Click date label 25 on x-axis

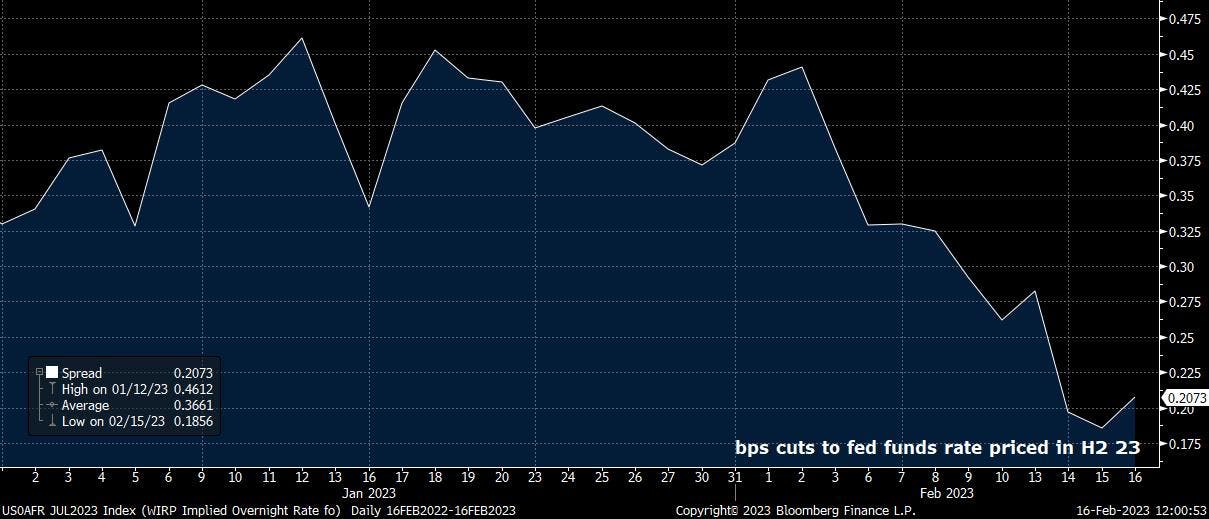point(602,477)
